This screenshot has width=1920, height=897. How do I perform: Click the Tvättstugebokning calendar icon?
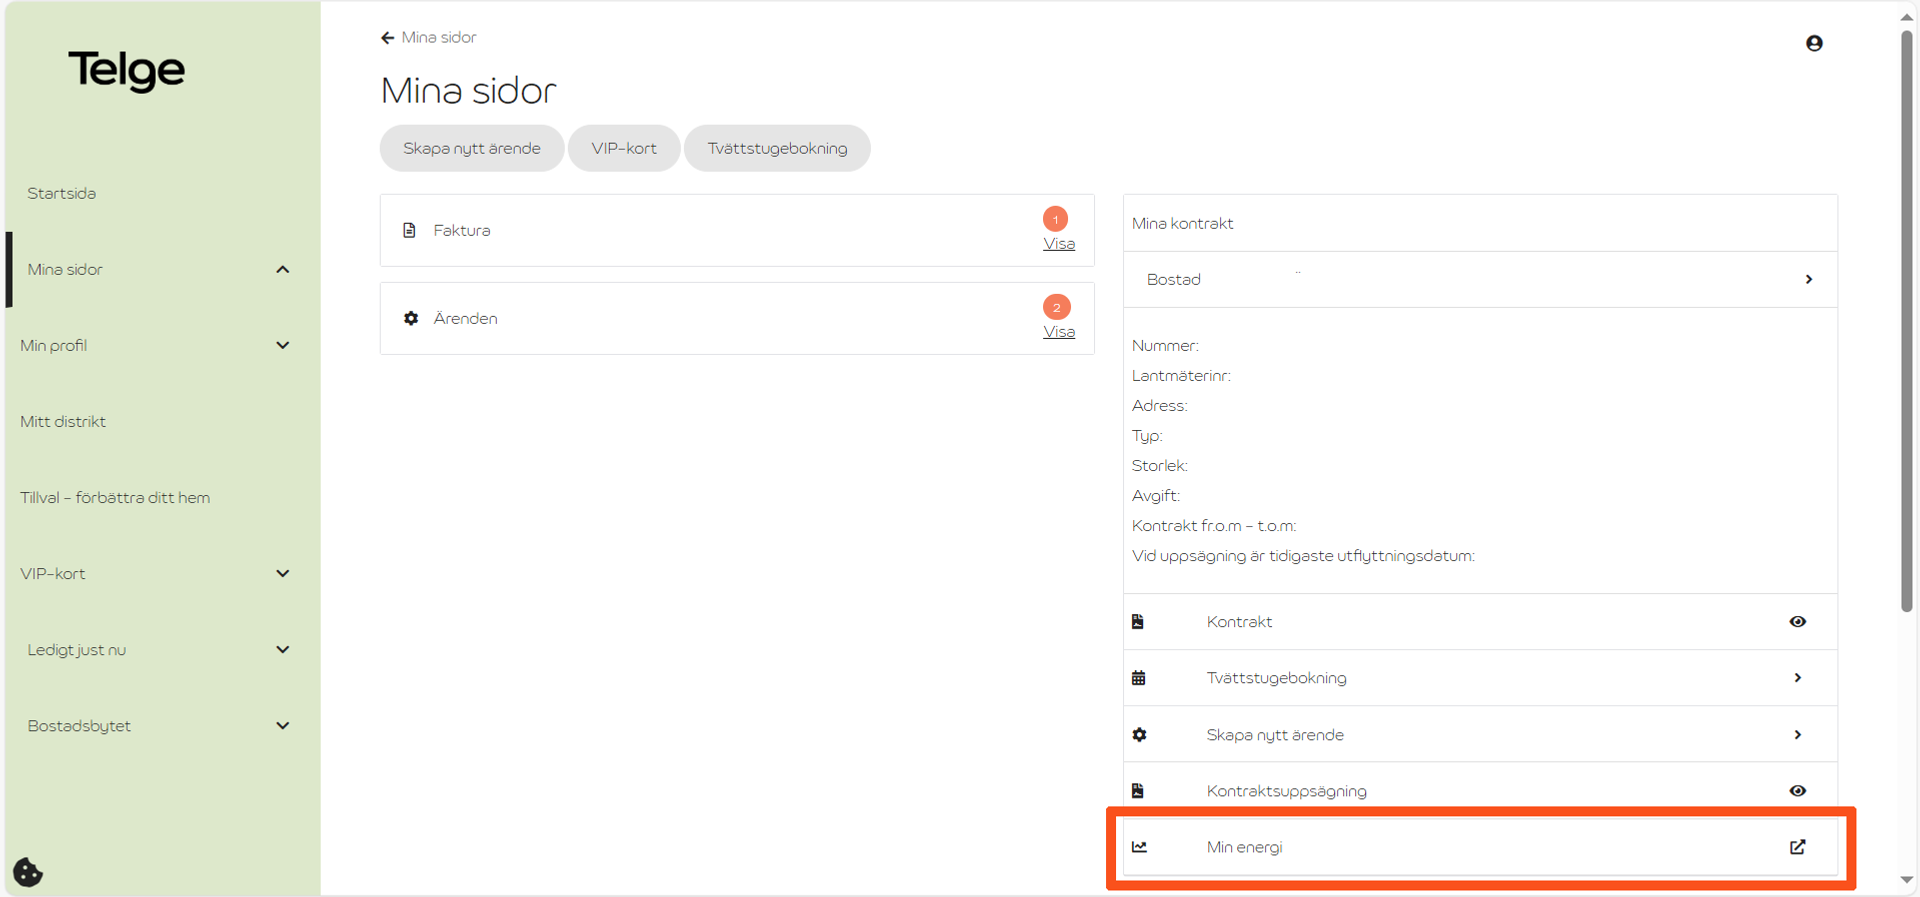tap(1138, 678)
